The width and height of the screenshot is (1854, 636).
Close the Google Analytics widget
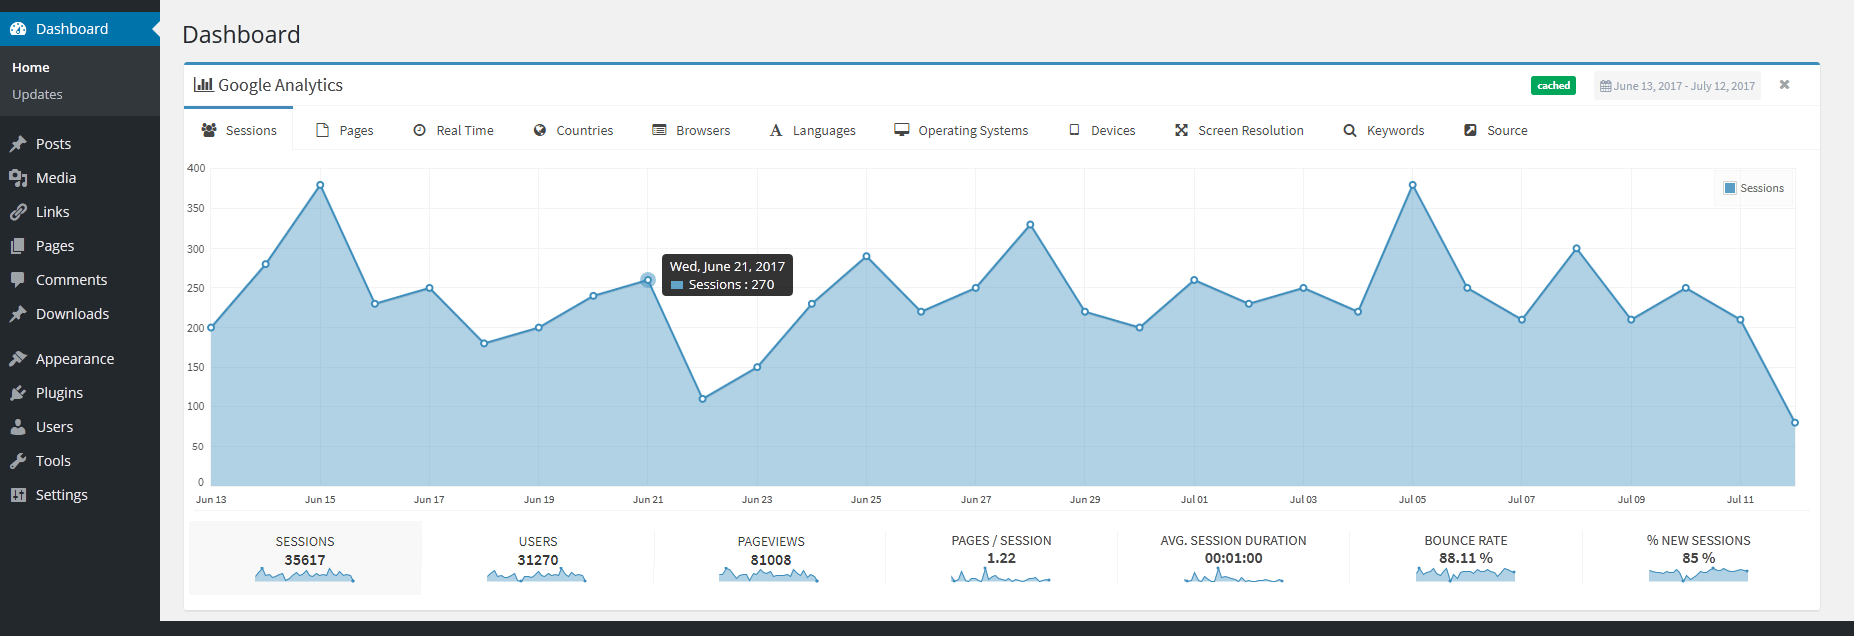tap(1784, 85)
